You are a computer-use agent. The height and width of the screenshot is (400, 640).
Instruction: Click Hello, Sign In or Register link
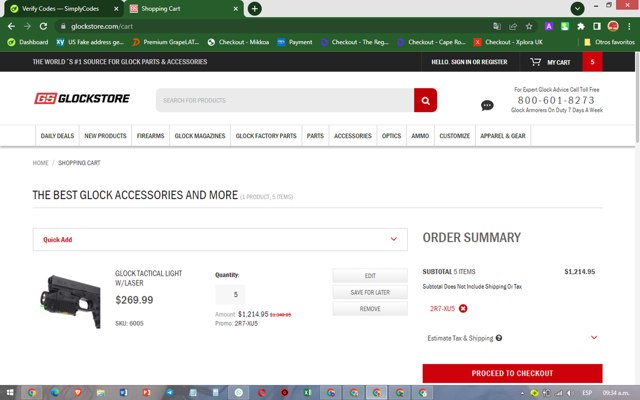pyautogui.click(x=469, y=62)
